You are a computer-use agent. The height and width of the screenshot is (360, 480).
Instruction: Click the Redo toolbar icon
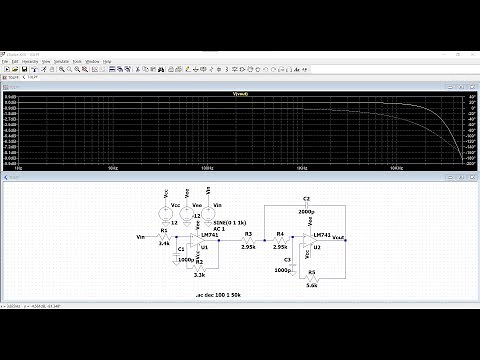273,69
